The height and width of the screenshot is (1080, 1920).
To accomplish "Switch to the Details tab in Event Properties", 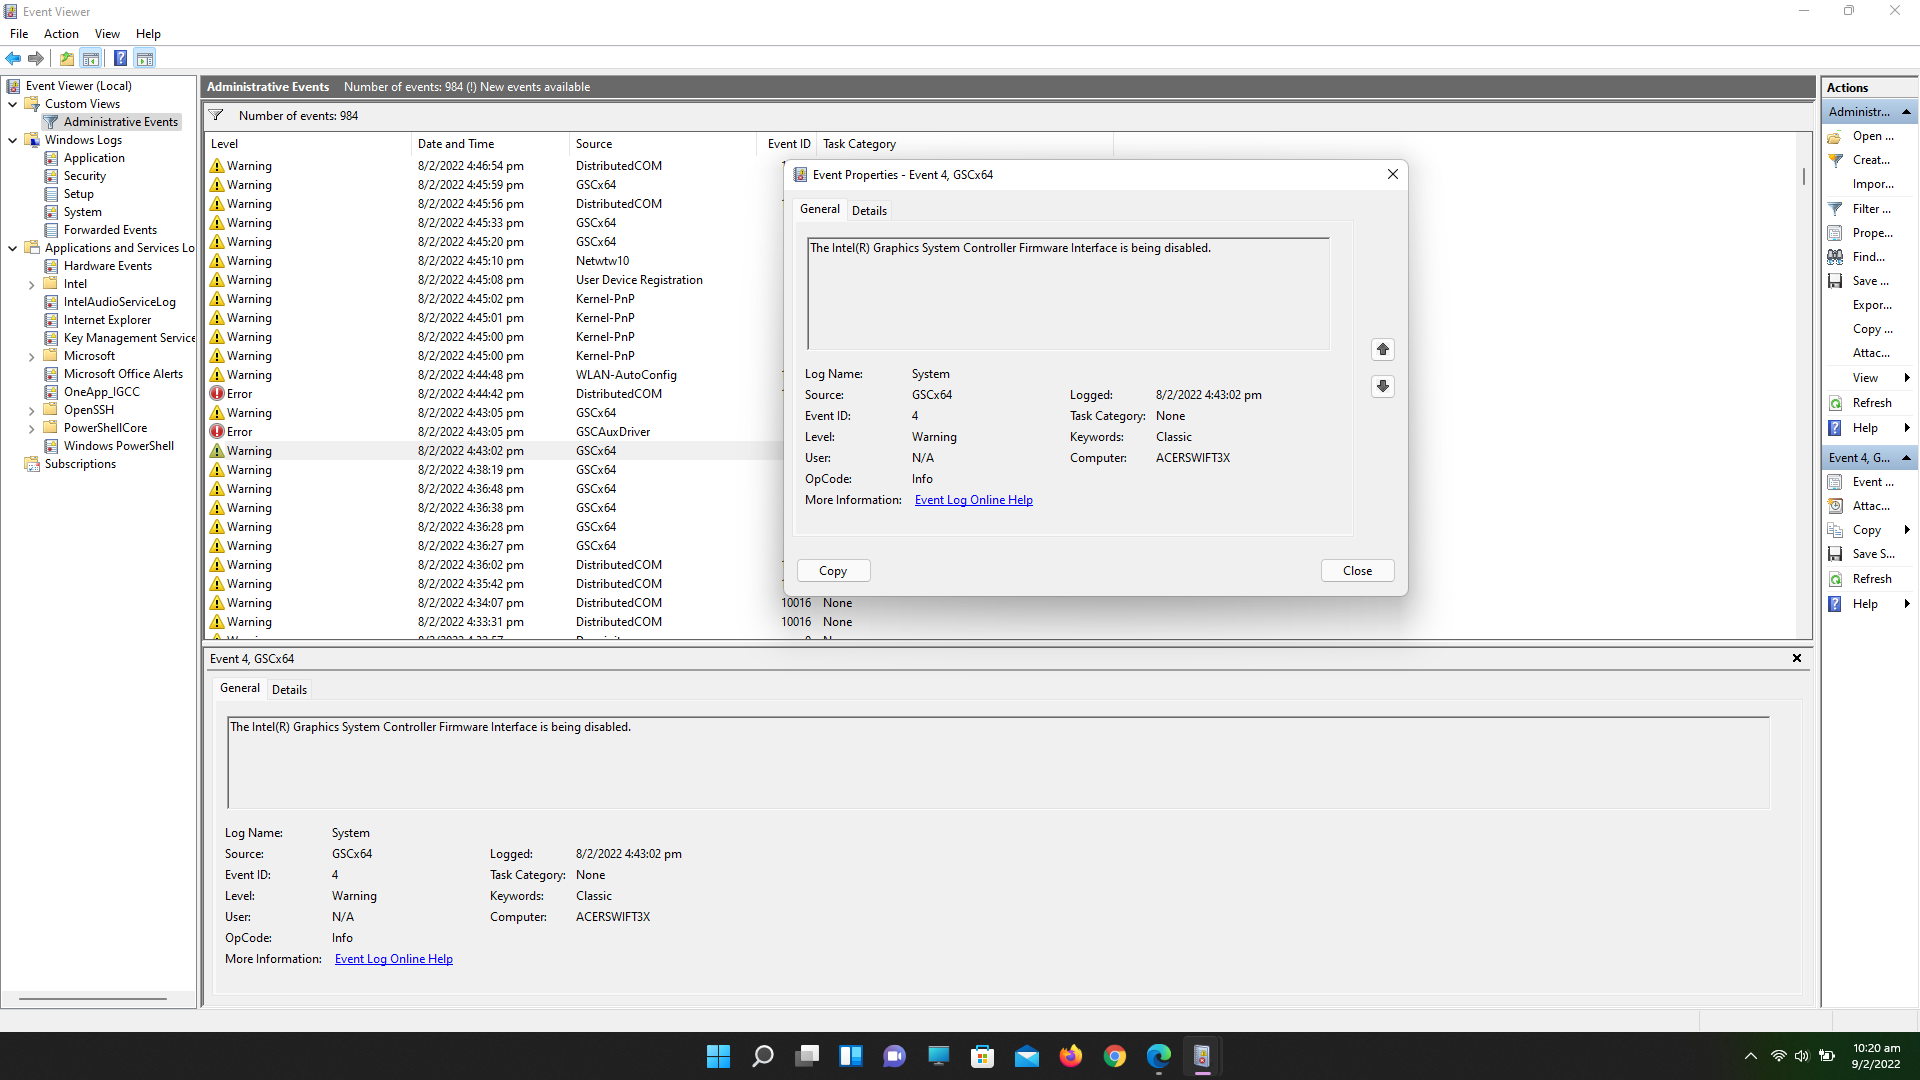I will click(x=869, y=210).
